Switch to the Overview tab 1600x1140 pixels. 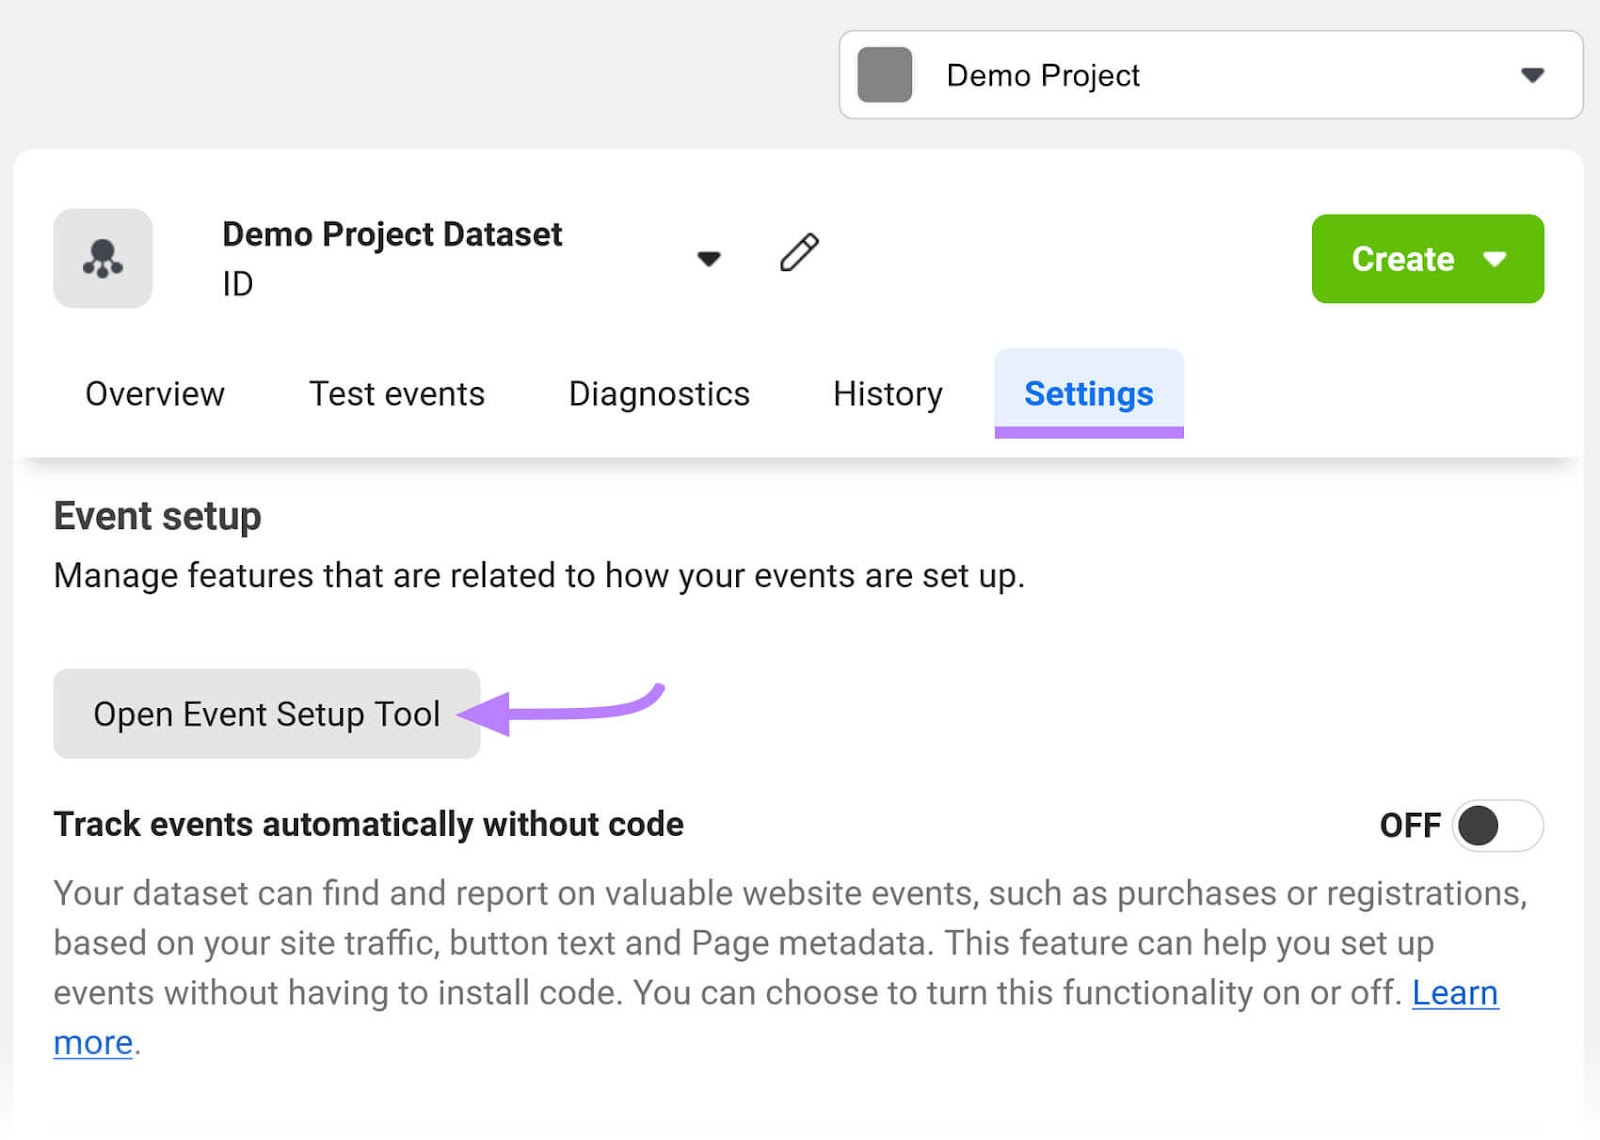pos(155,394)
